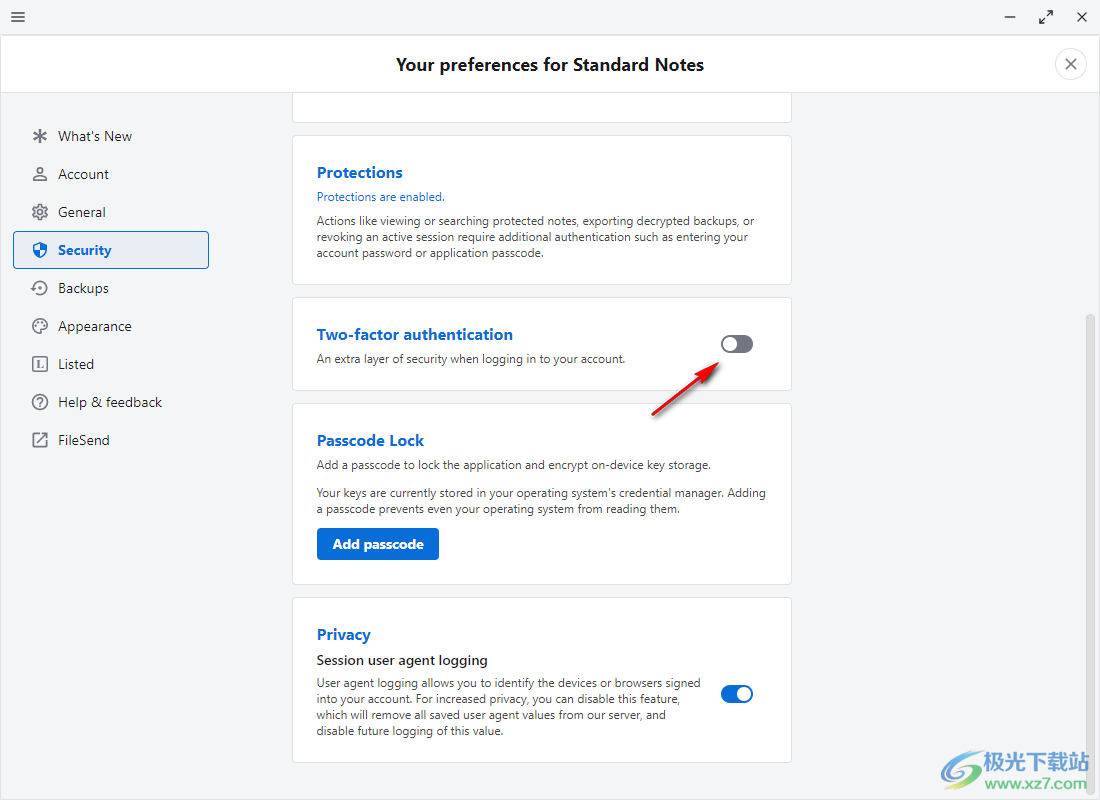1100x800 pixels.
Task: Click the Security shield icon
Action: (40, 250)
